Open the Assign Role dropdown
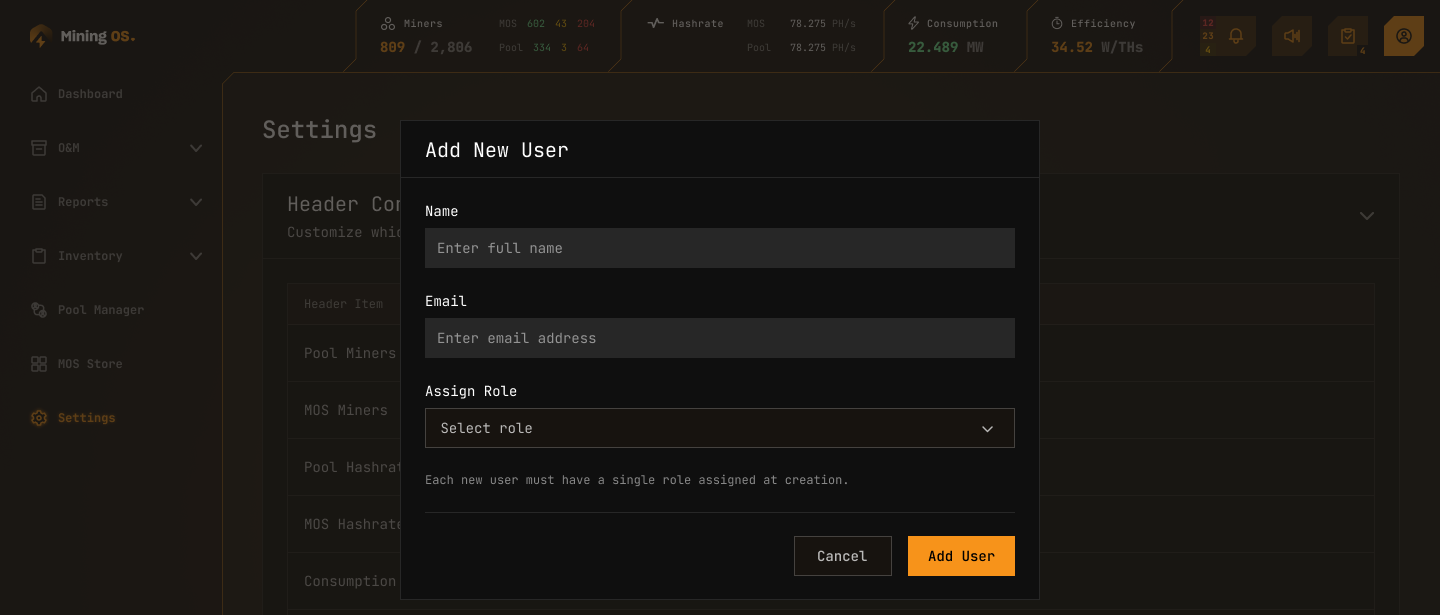 (720, 428)
